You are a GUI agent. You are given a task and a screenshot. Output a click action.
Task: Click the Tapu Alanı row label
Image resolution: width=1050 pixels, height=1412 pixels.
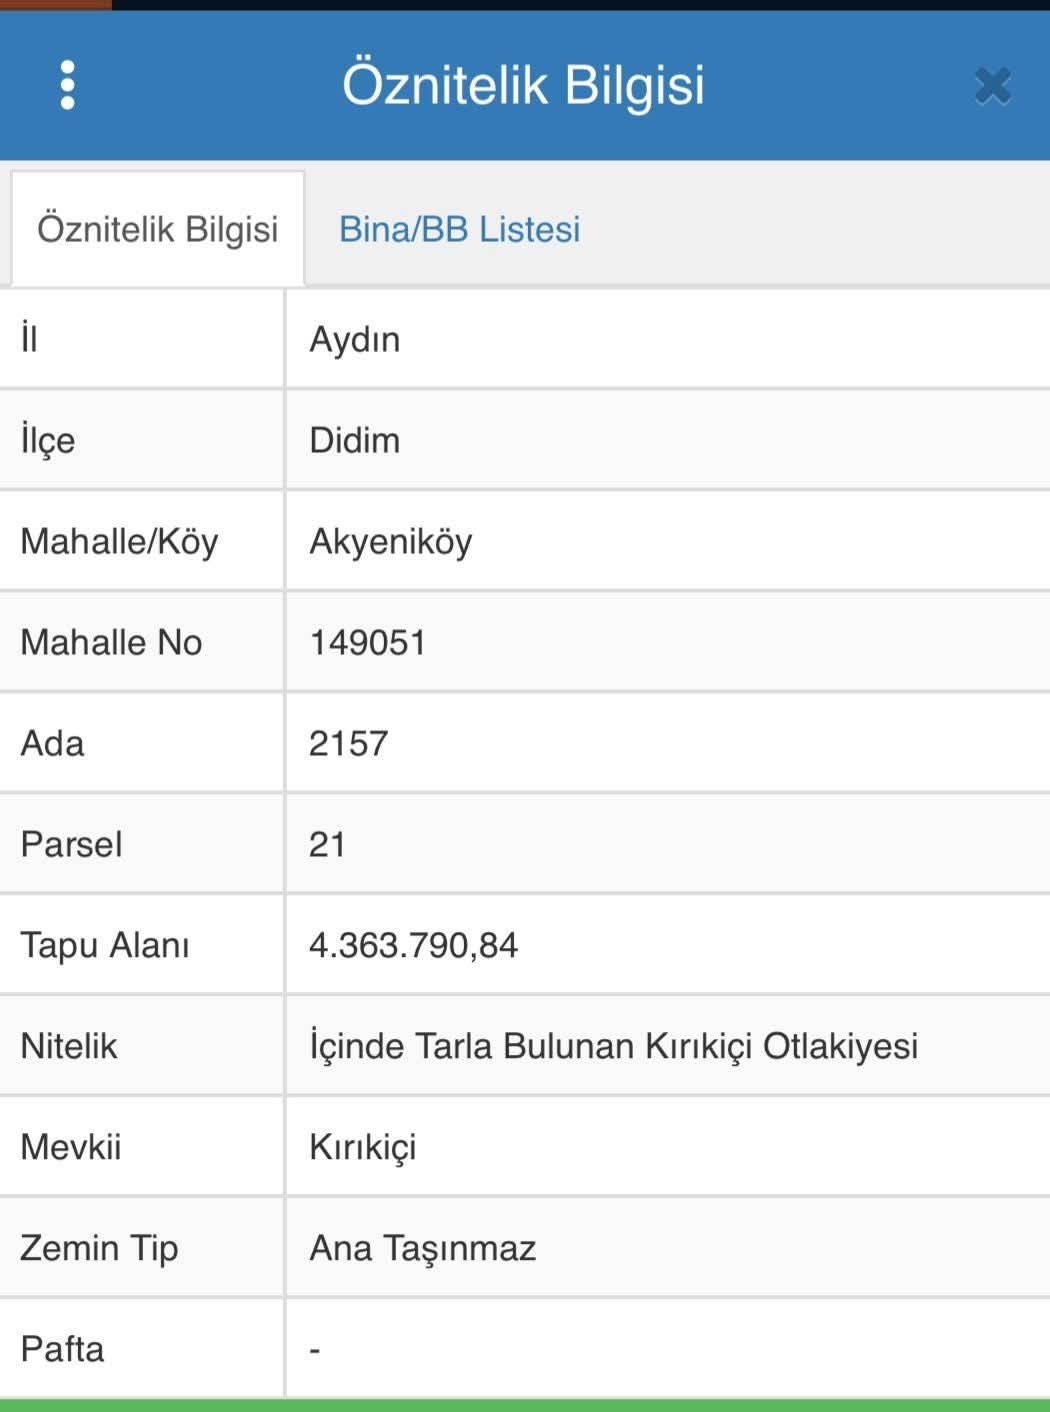point(105,945)
